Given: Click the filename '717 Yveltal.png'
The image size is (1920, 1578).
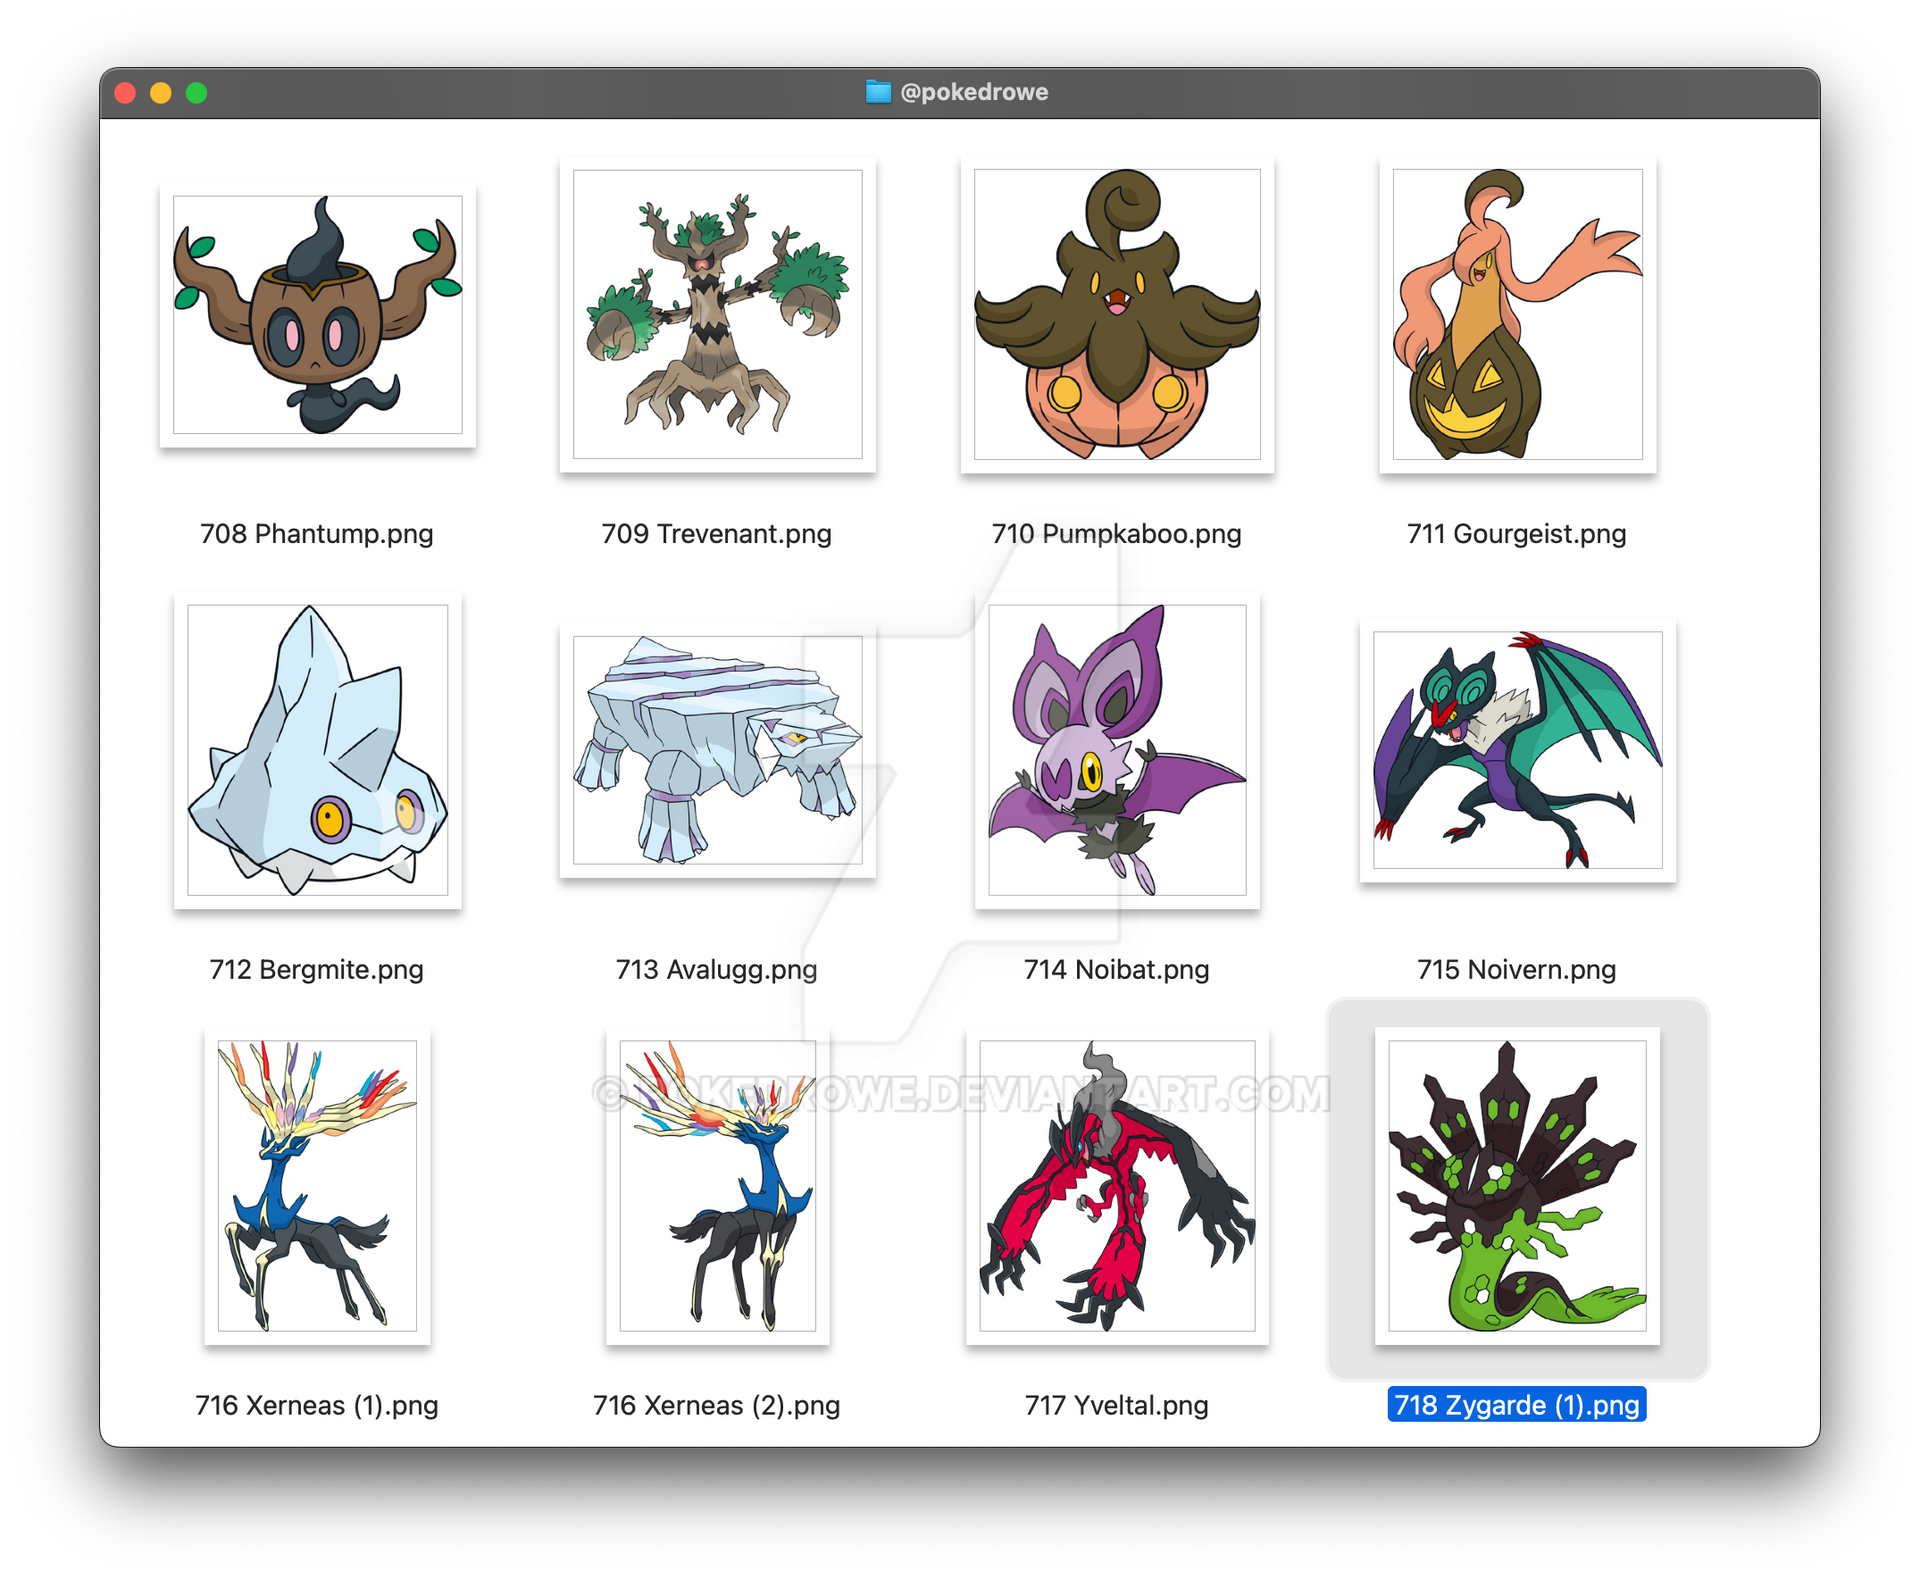Looking at the screenshot, I should (x=1117, y=1406).
